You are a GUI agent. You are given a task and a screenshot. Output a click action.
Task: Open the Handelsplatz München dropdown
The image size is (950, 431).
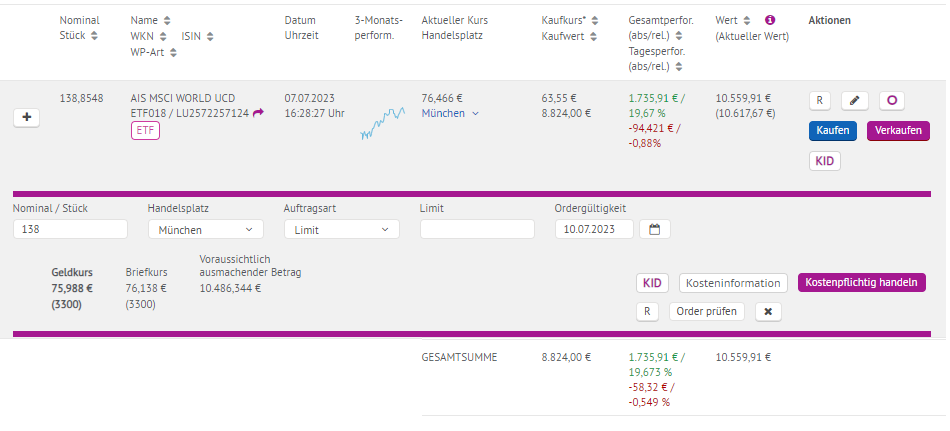pyautogui.click(x=205, y=229)
